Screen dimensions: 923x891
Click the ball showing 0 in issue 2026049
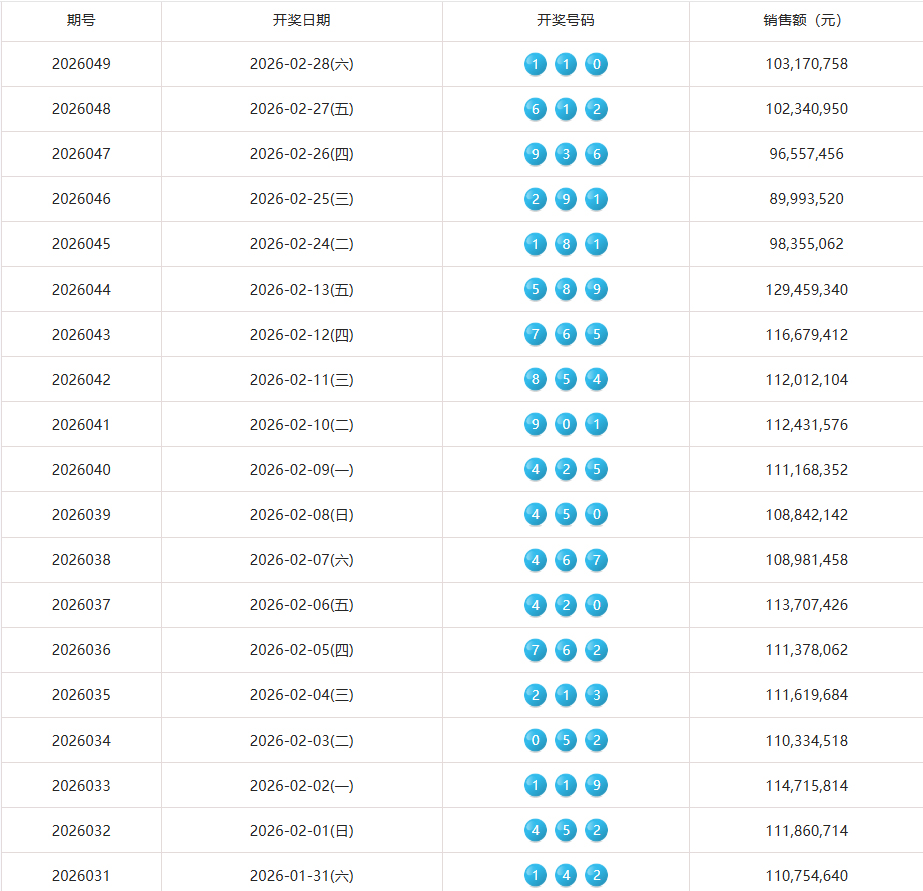(596, 65)
